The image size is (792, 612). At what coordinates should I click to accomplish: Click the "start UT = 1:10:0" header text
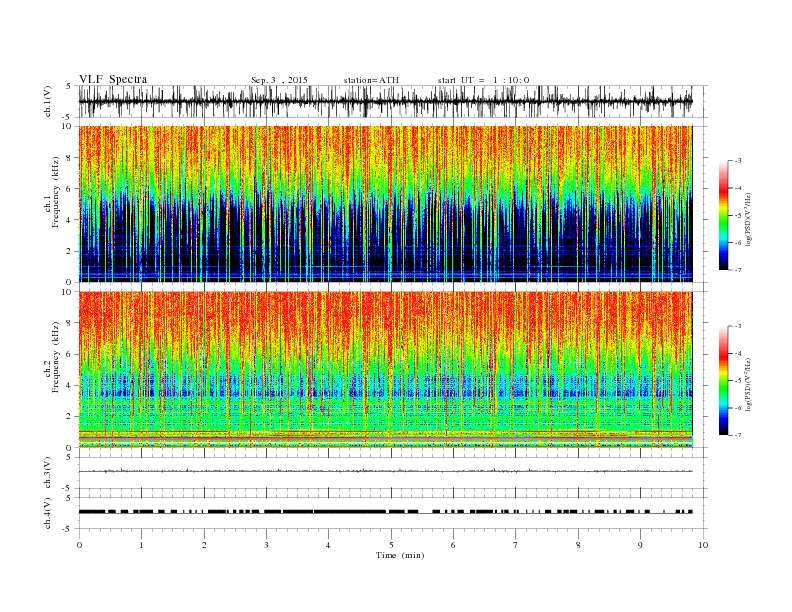click(x=483, y=80)
